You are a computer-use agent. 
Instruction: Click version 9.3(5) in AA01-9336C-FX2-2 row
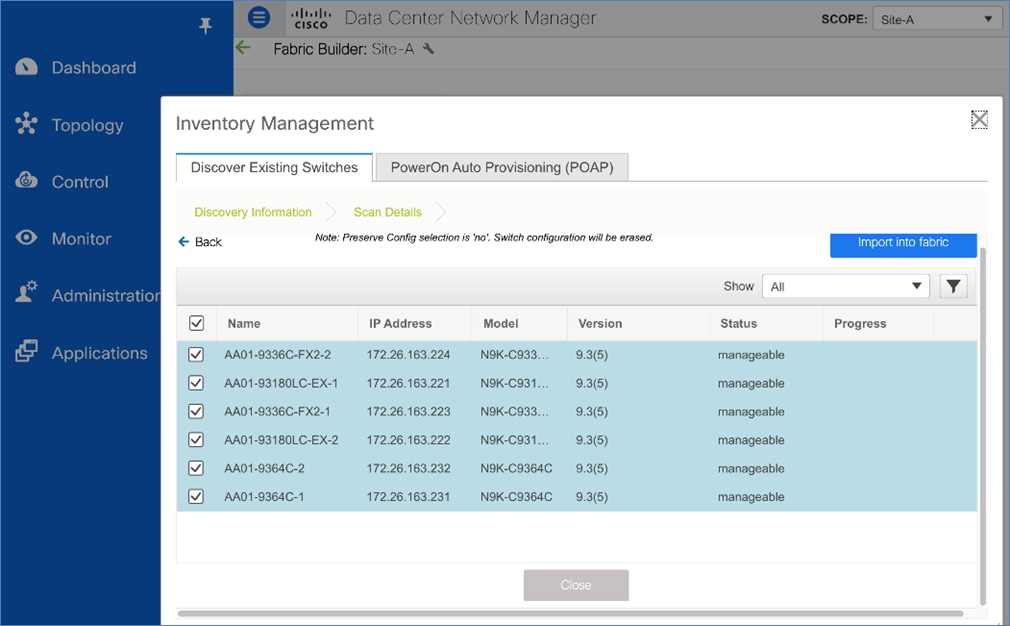[592, 355]
